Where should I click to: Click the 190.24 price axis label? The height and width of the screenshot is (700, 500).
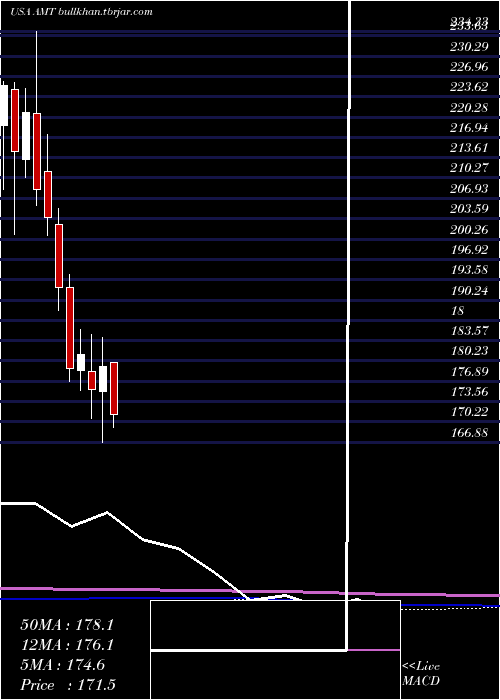(x=469, y=291)
